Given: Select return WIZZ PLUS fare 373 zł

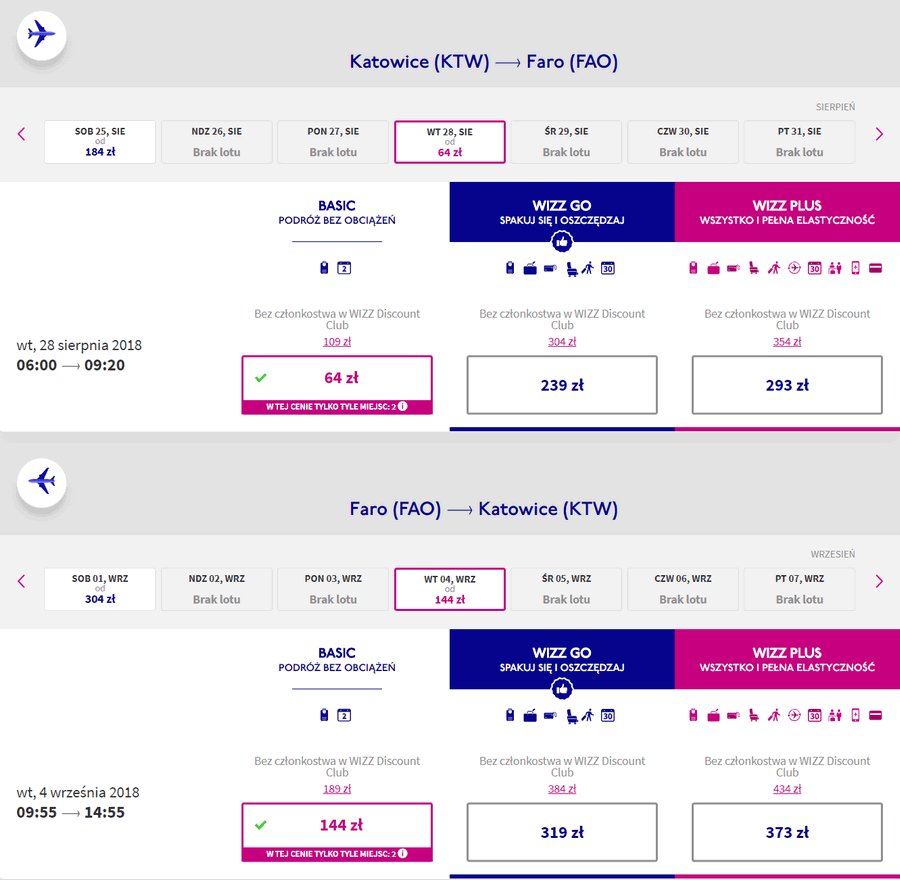Looking at the screenshot, I should pos(787,832).
